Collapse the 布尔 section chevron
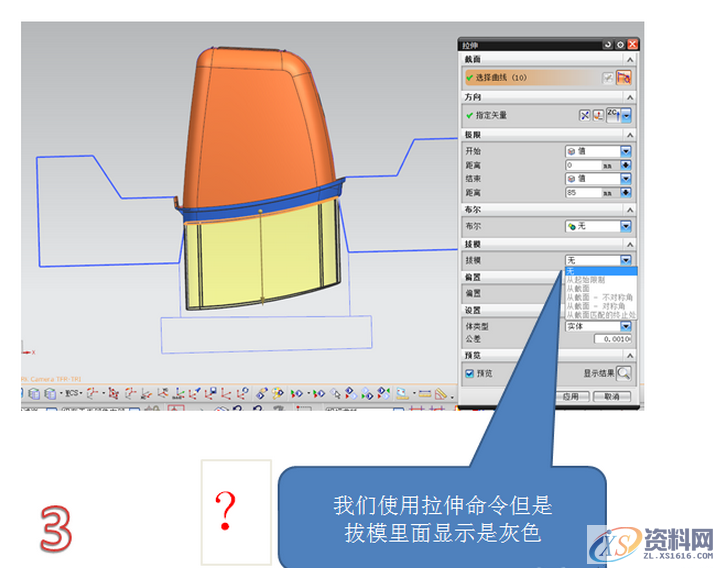Screen dimensions: 721x569 (x=630, y=210)
